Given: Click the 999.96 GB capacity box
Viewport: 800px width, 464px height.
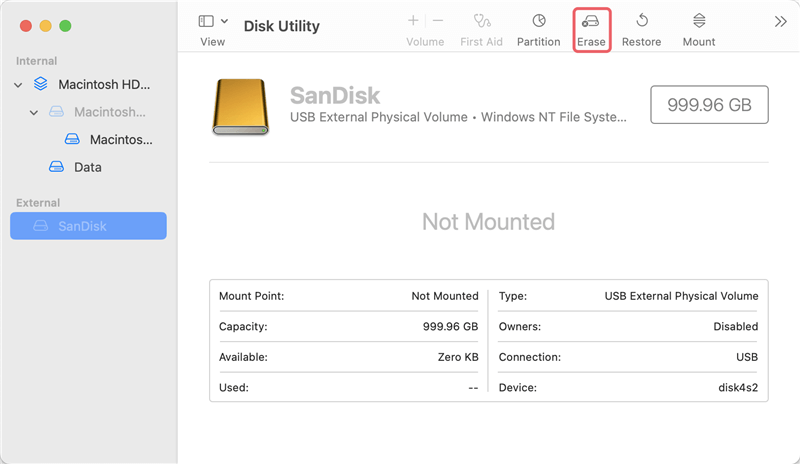Looking at the screenshot, I should [x=709, y=105].
